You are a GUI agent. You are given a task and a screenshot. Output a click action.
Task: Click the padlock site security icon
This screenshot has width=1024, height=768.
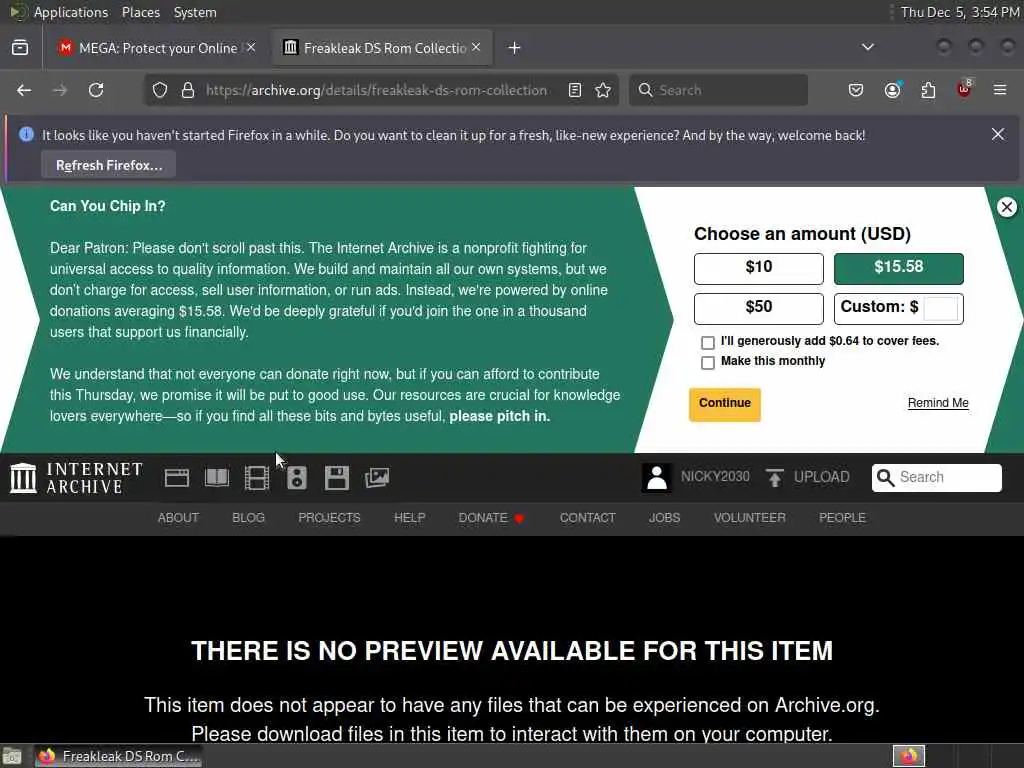click(188, 90)
